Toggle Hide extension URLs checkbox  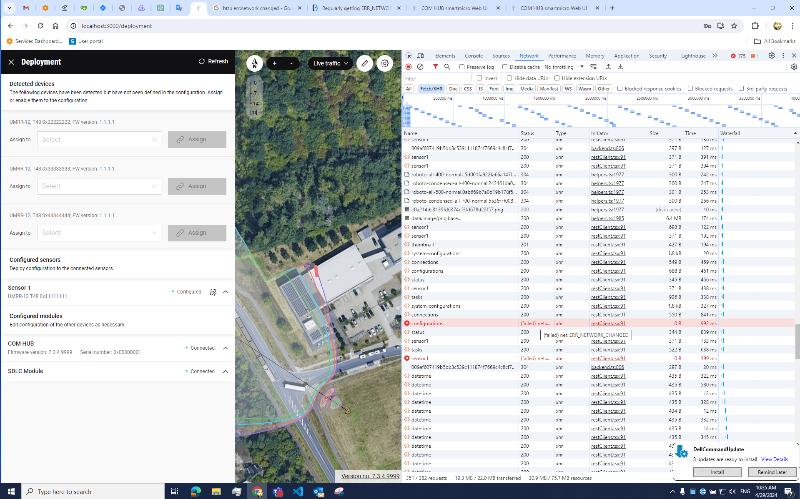557,78
